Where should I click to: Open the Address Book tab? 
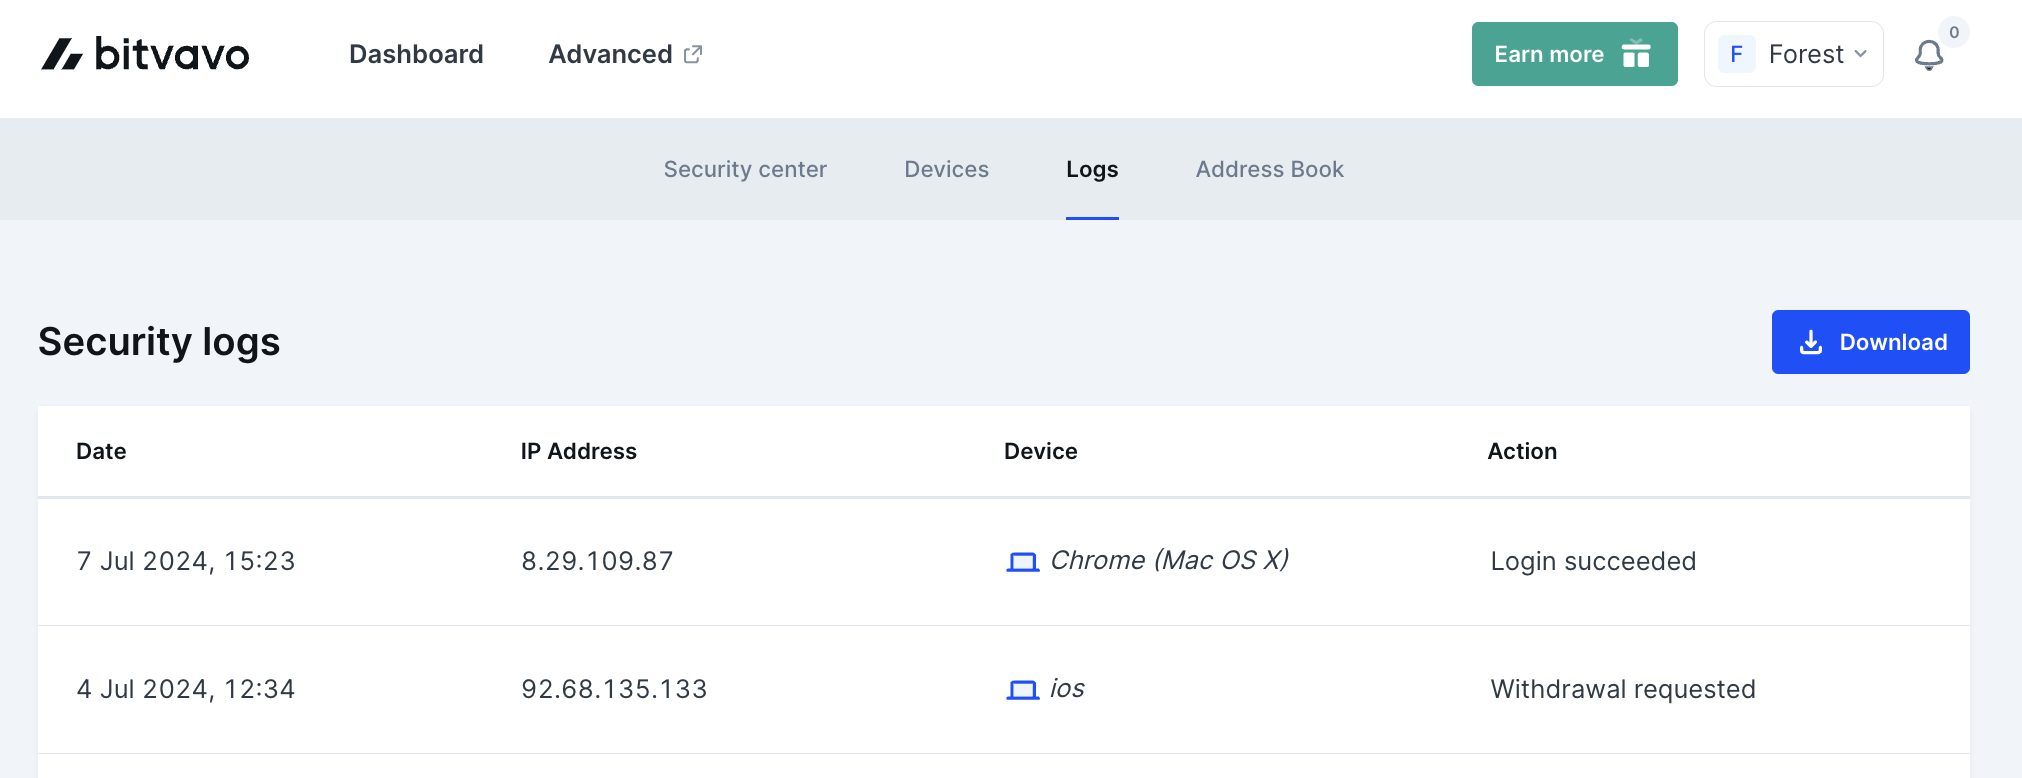click(x=1268, y=170)
